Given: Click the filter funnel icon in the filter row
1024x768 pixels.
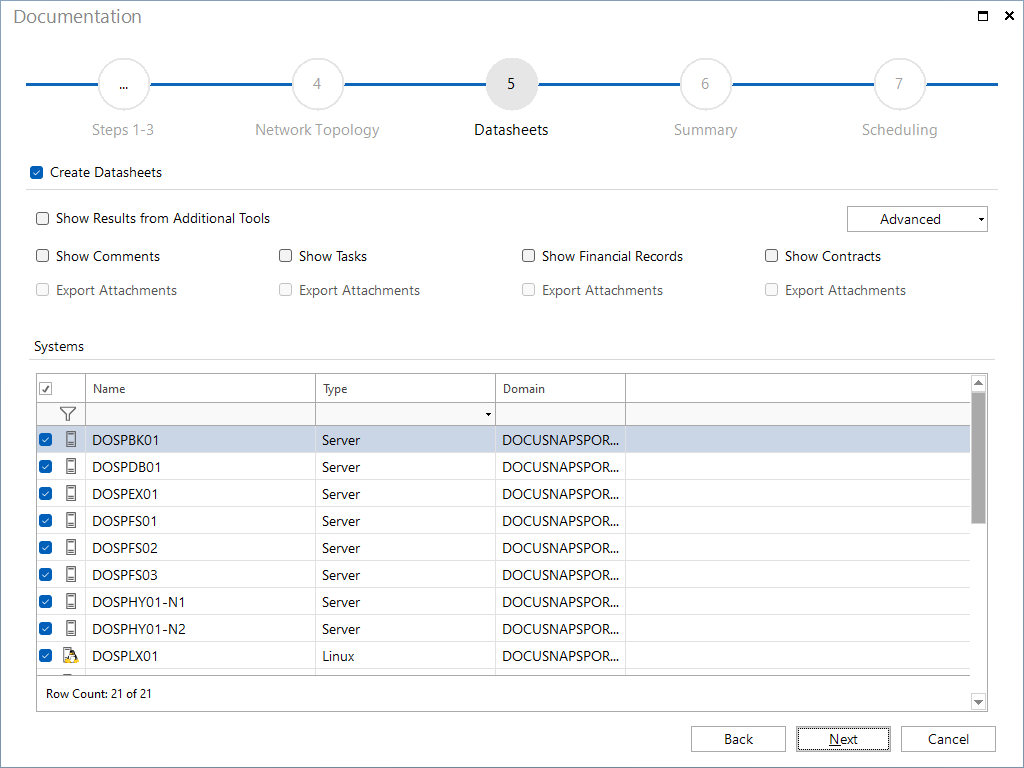Looking at the screenshot, I should click(x=68, y=414).
